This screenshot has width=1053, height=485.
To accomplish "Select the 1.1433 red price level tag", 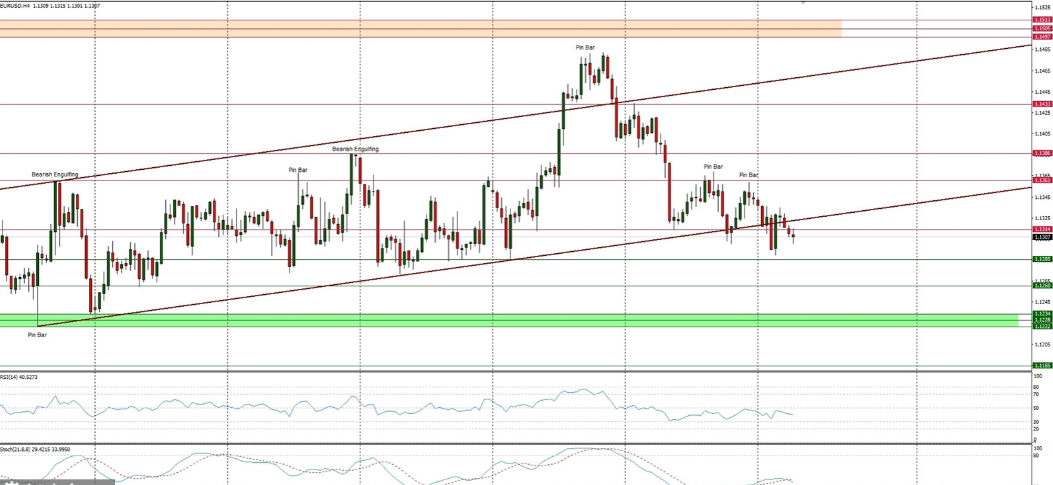I will (1041, 104).
